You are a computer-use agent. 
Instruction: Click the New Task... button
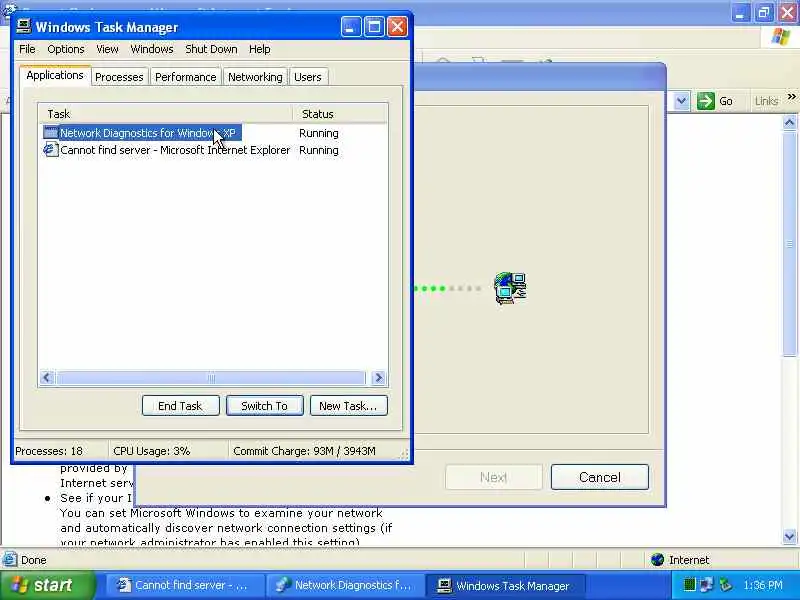[348, 406]
